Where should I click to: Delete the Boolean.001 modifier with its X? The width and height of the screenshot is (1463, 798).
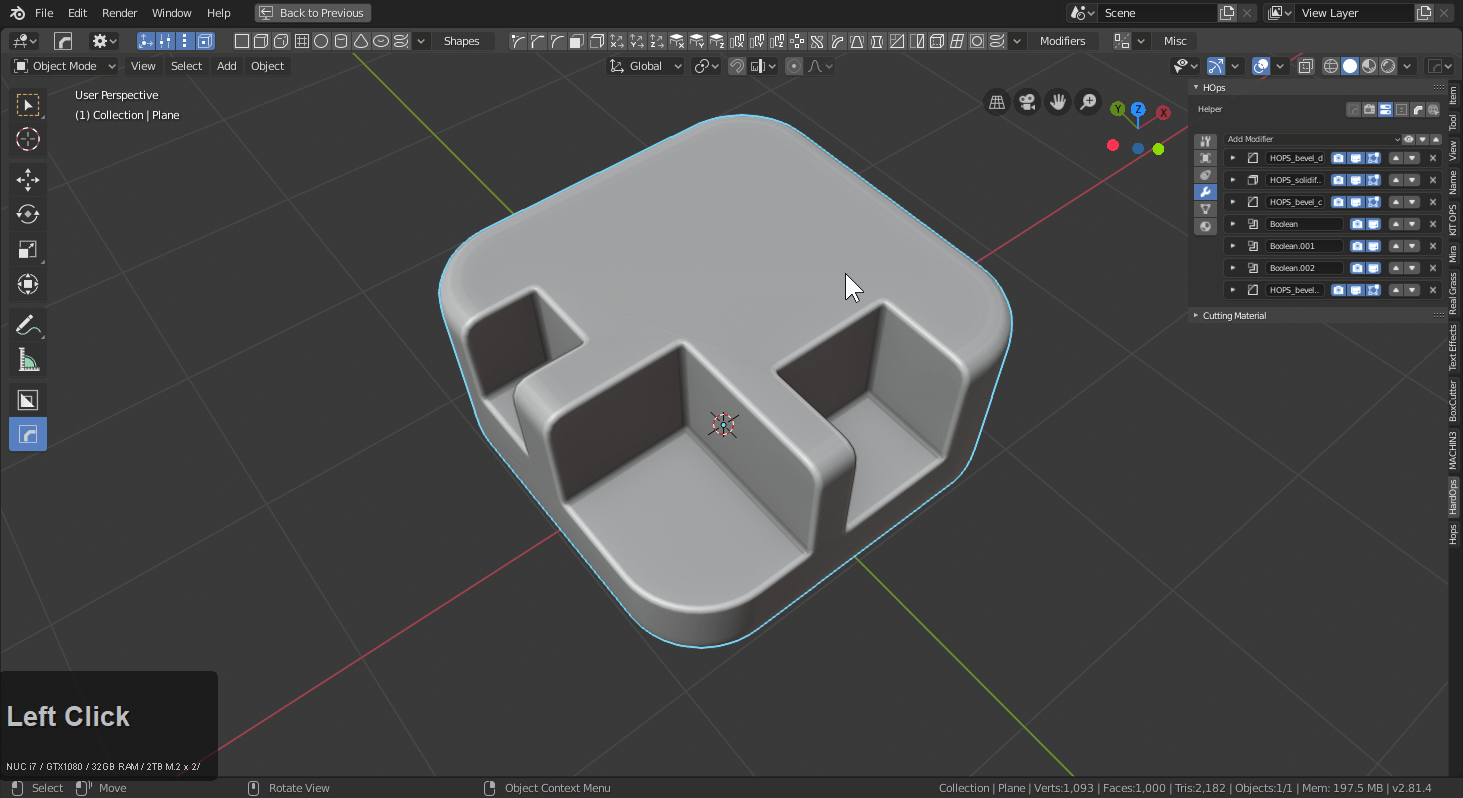(x=1432, y=246)
